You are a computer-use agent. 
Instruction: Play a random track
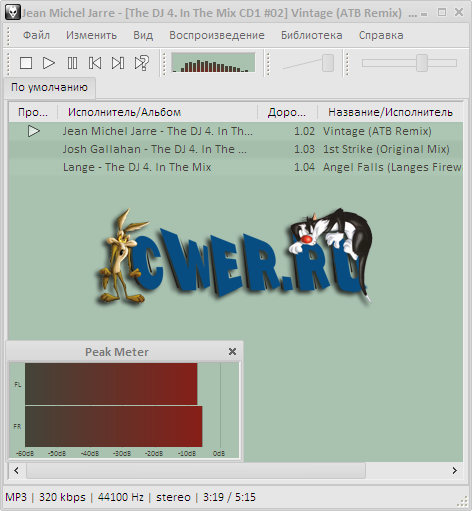tap(142, 63)
